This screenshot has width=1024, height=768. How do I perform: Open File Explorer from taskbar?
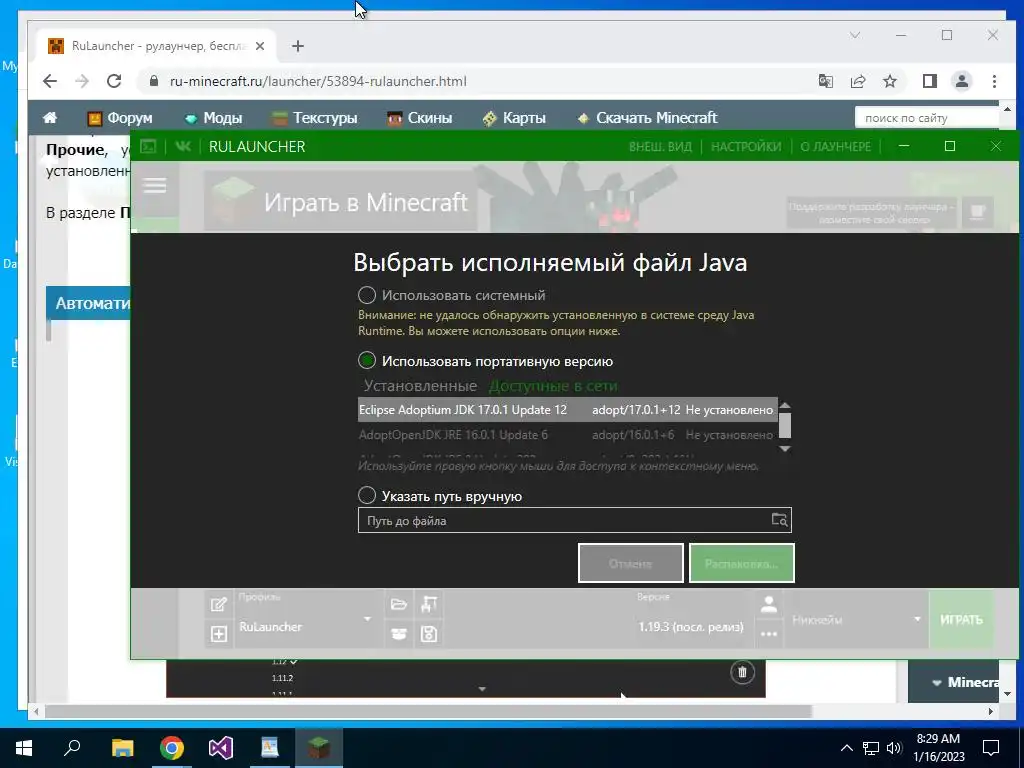(x=122, y=748)
